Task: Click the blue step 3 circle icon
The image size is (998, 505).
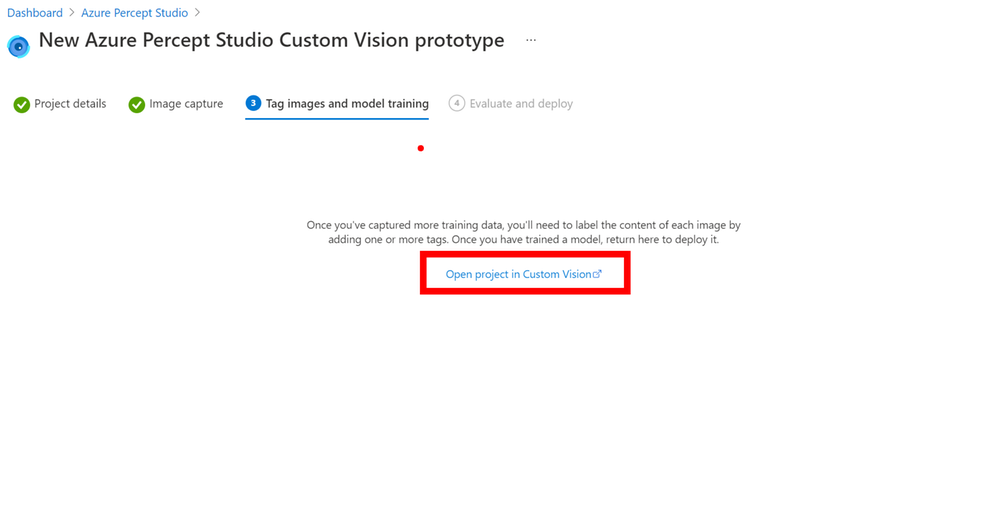Action: click(253, 103)
